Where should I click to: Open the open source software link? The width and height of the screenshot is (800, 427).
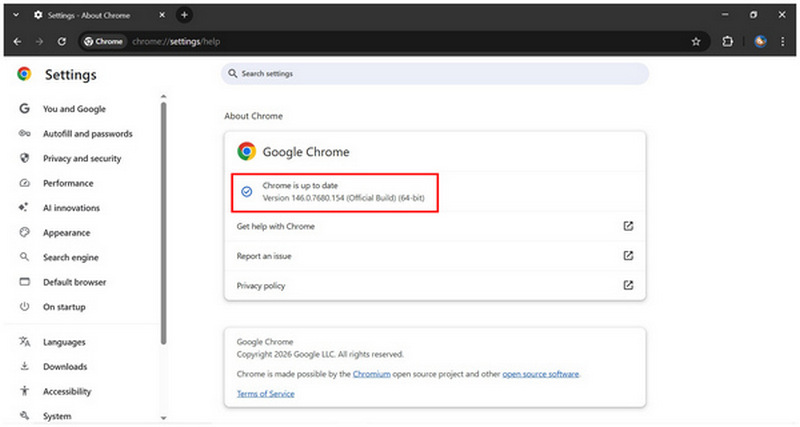click(540, 374)
